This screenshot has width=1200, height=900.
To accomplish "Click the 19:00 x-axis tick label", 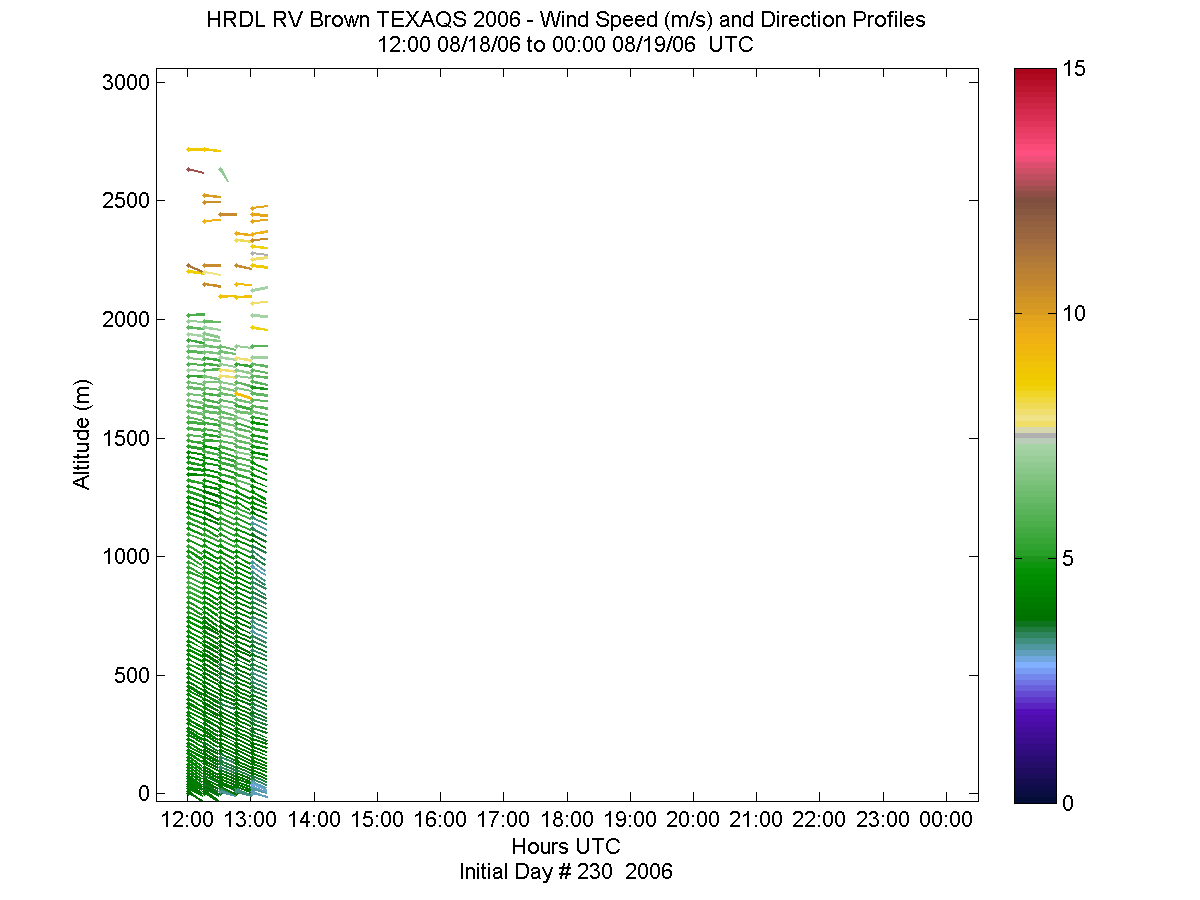I will [630, 820].
